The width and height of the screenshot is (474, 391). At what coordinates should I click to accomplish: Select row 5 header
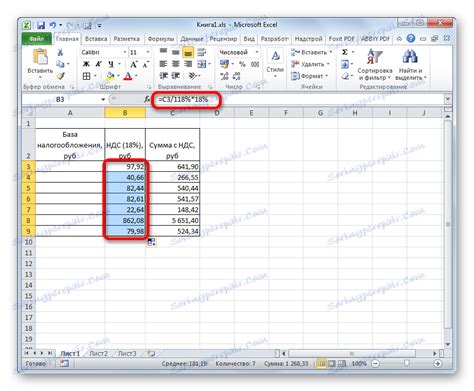click(x=28, y=188)
